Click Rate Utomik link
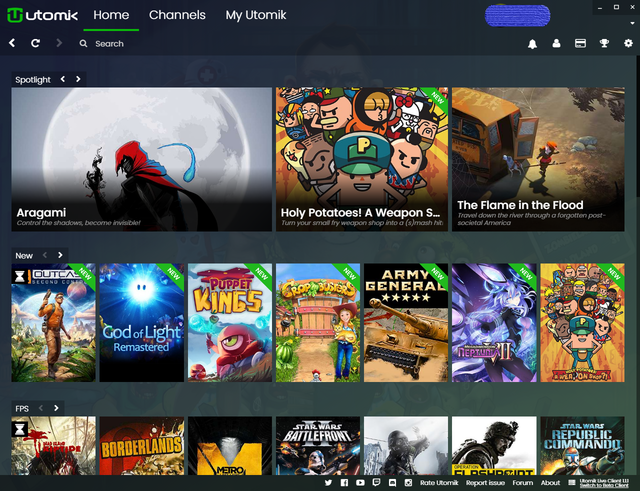Image resolution: width=640 pixels, height=491 pixels. click(439, 483)
